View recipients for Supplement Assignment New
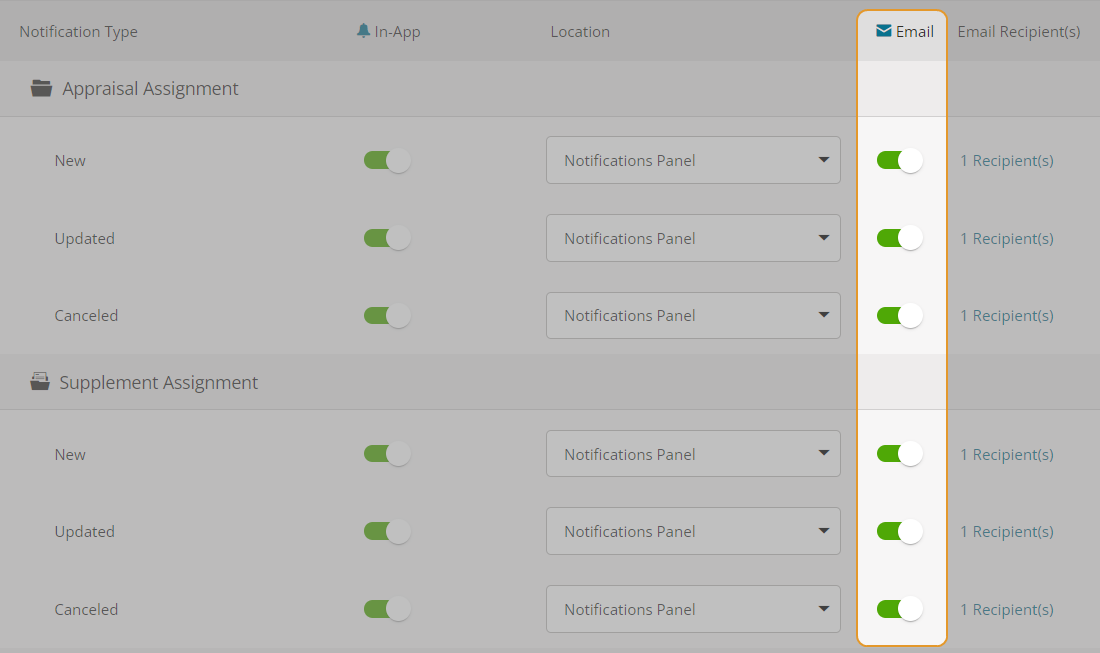The height and width of the screenshot is (653, 1100). pos(1007,455)
